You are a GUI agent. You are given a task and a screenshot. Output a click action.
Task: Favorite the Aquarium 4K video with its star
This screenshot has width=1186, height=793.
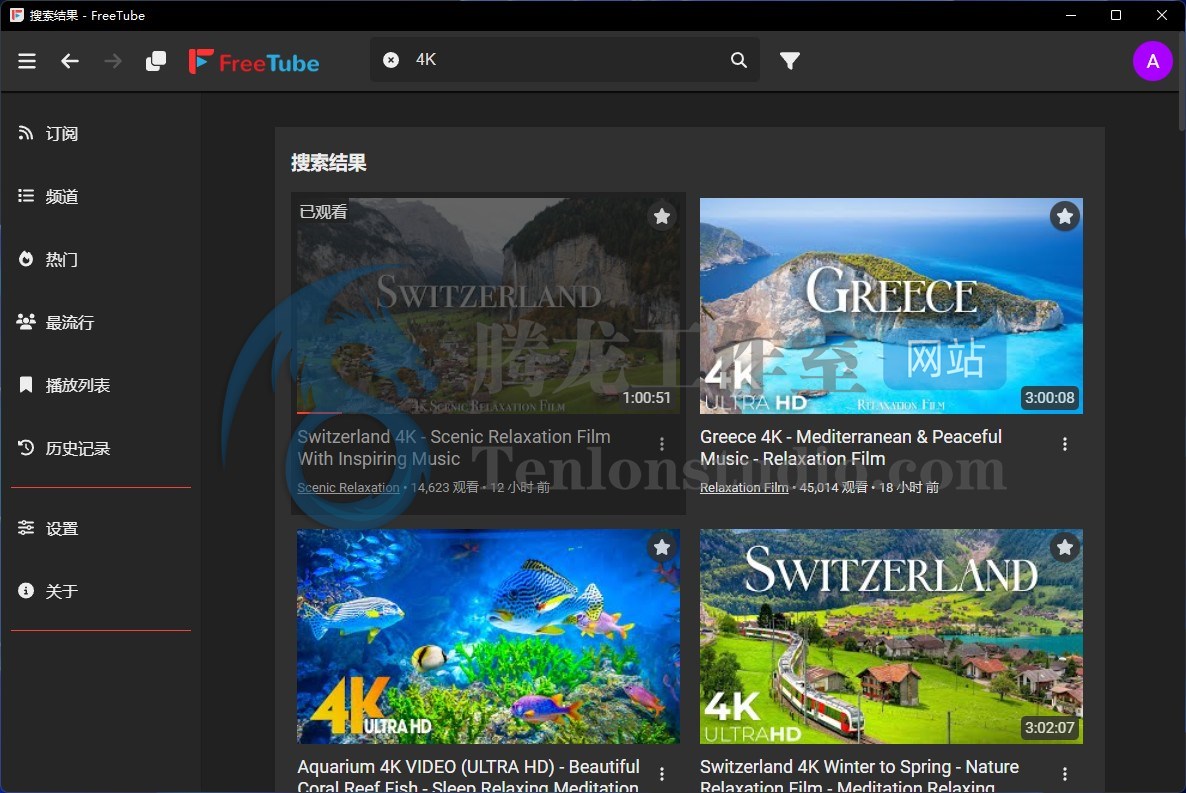pyautogui.click(x=662, y=546)
